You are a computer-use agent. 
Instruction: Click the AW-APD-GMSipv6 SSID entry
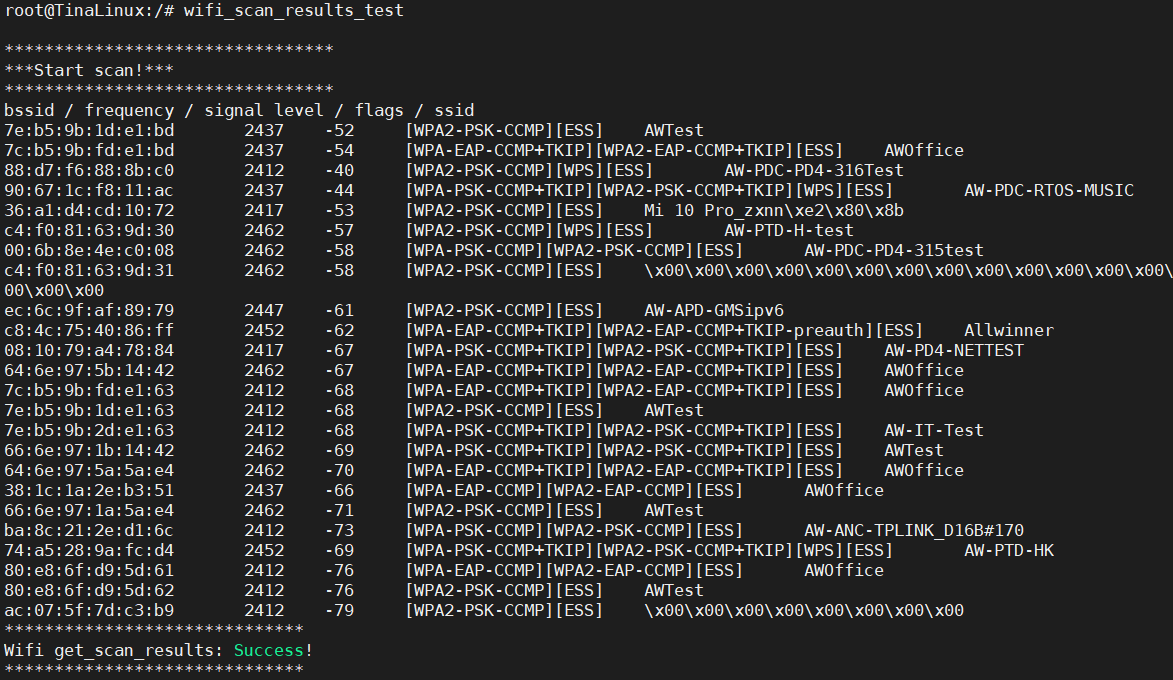(x=713, y=310)
